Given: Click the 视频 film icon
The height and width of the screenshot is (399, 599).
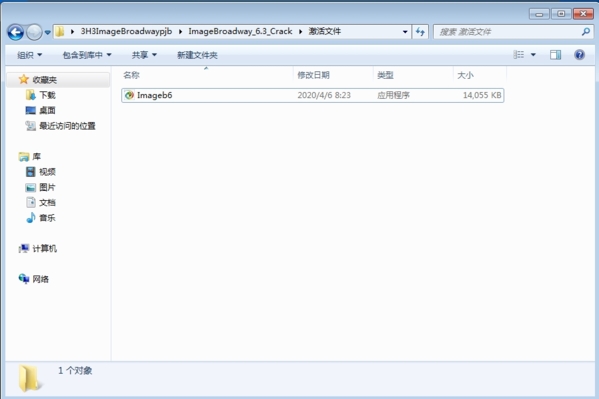Looking at the screenshot, I should 31,172.
